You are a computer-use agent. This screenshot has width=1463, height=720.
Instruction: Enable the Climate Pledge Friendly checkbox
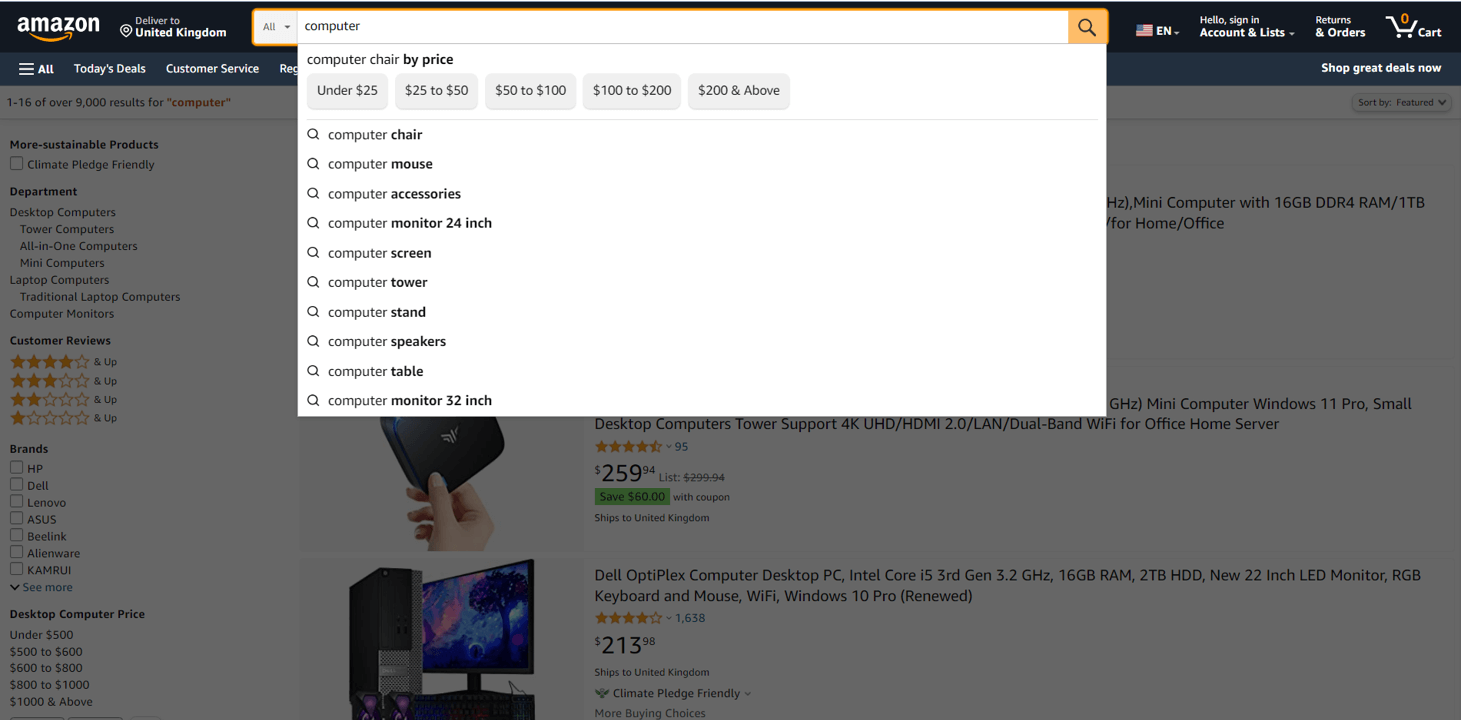[x=17, y=164]
